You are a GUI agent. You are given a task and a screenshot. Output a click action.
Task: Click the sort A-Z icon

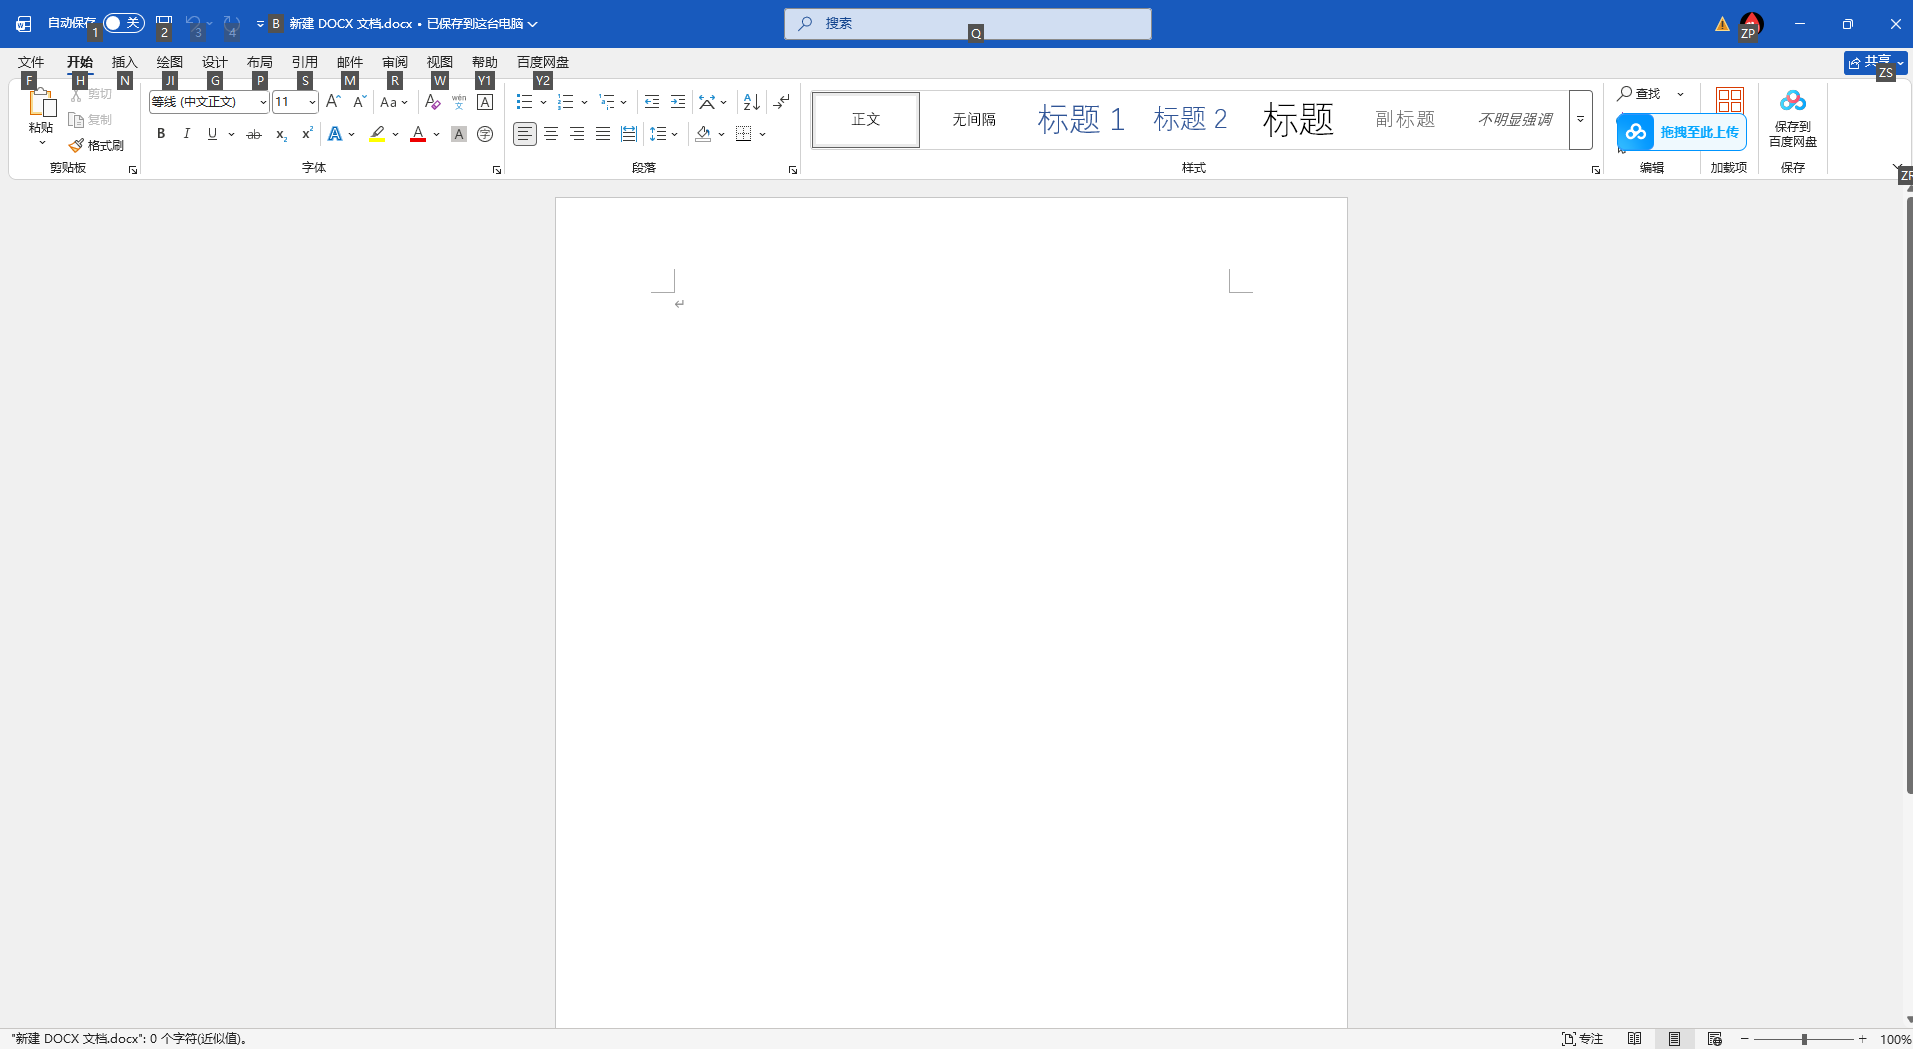751,102
